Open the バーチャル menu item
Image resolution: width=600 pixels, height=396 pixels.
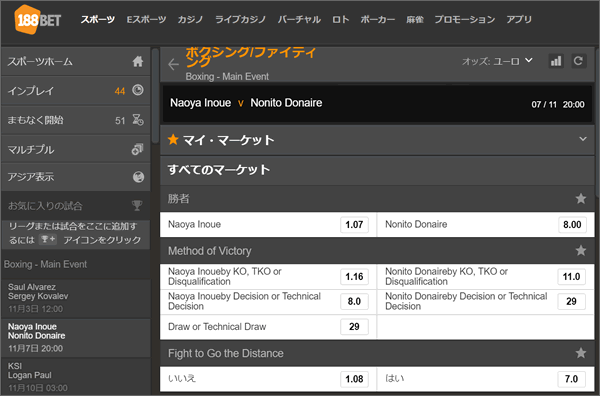tap(299, 20)
